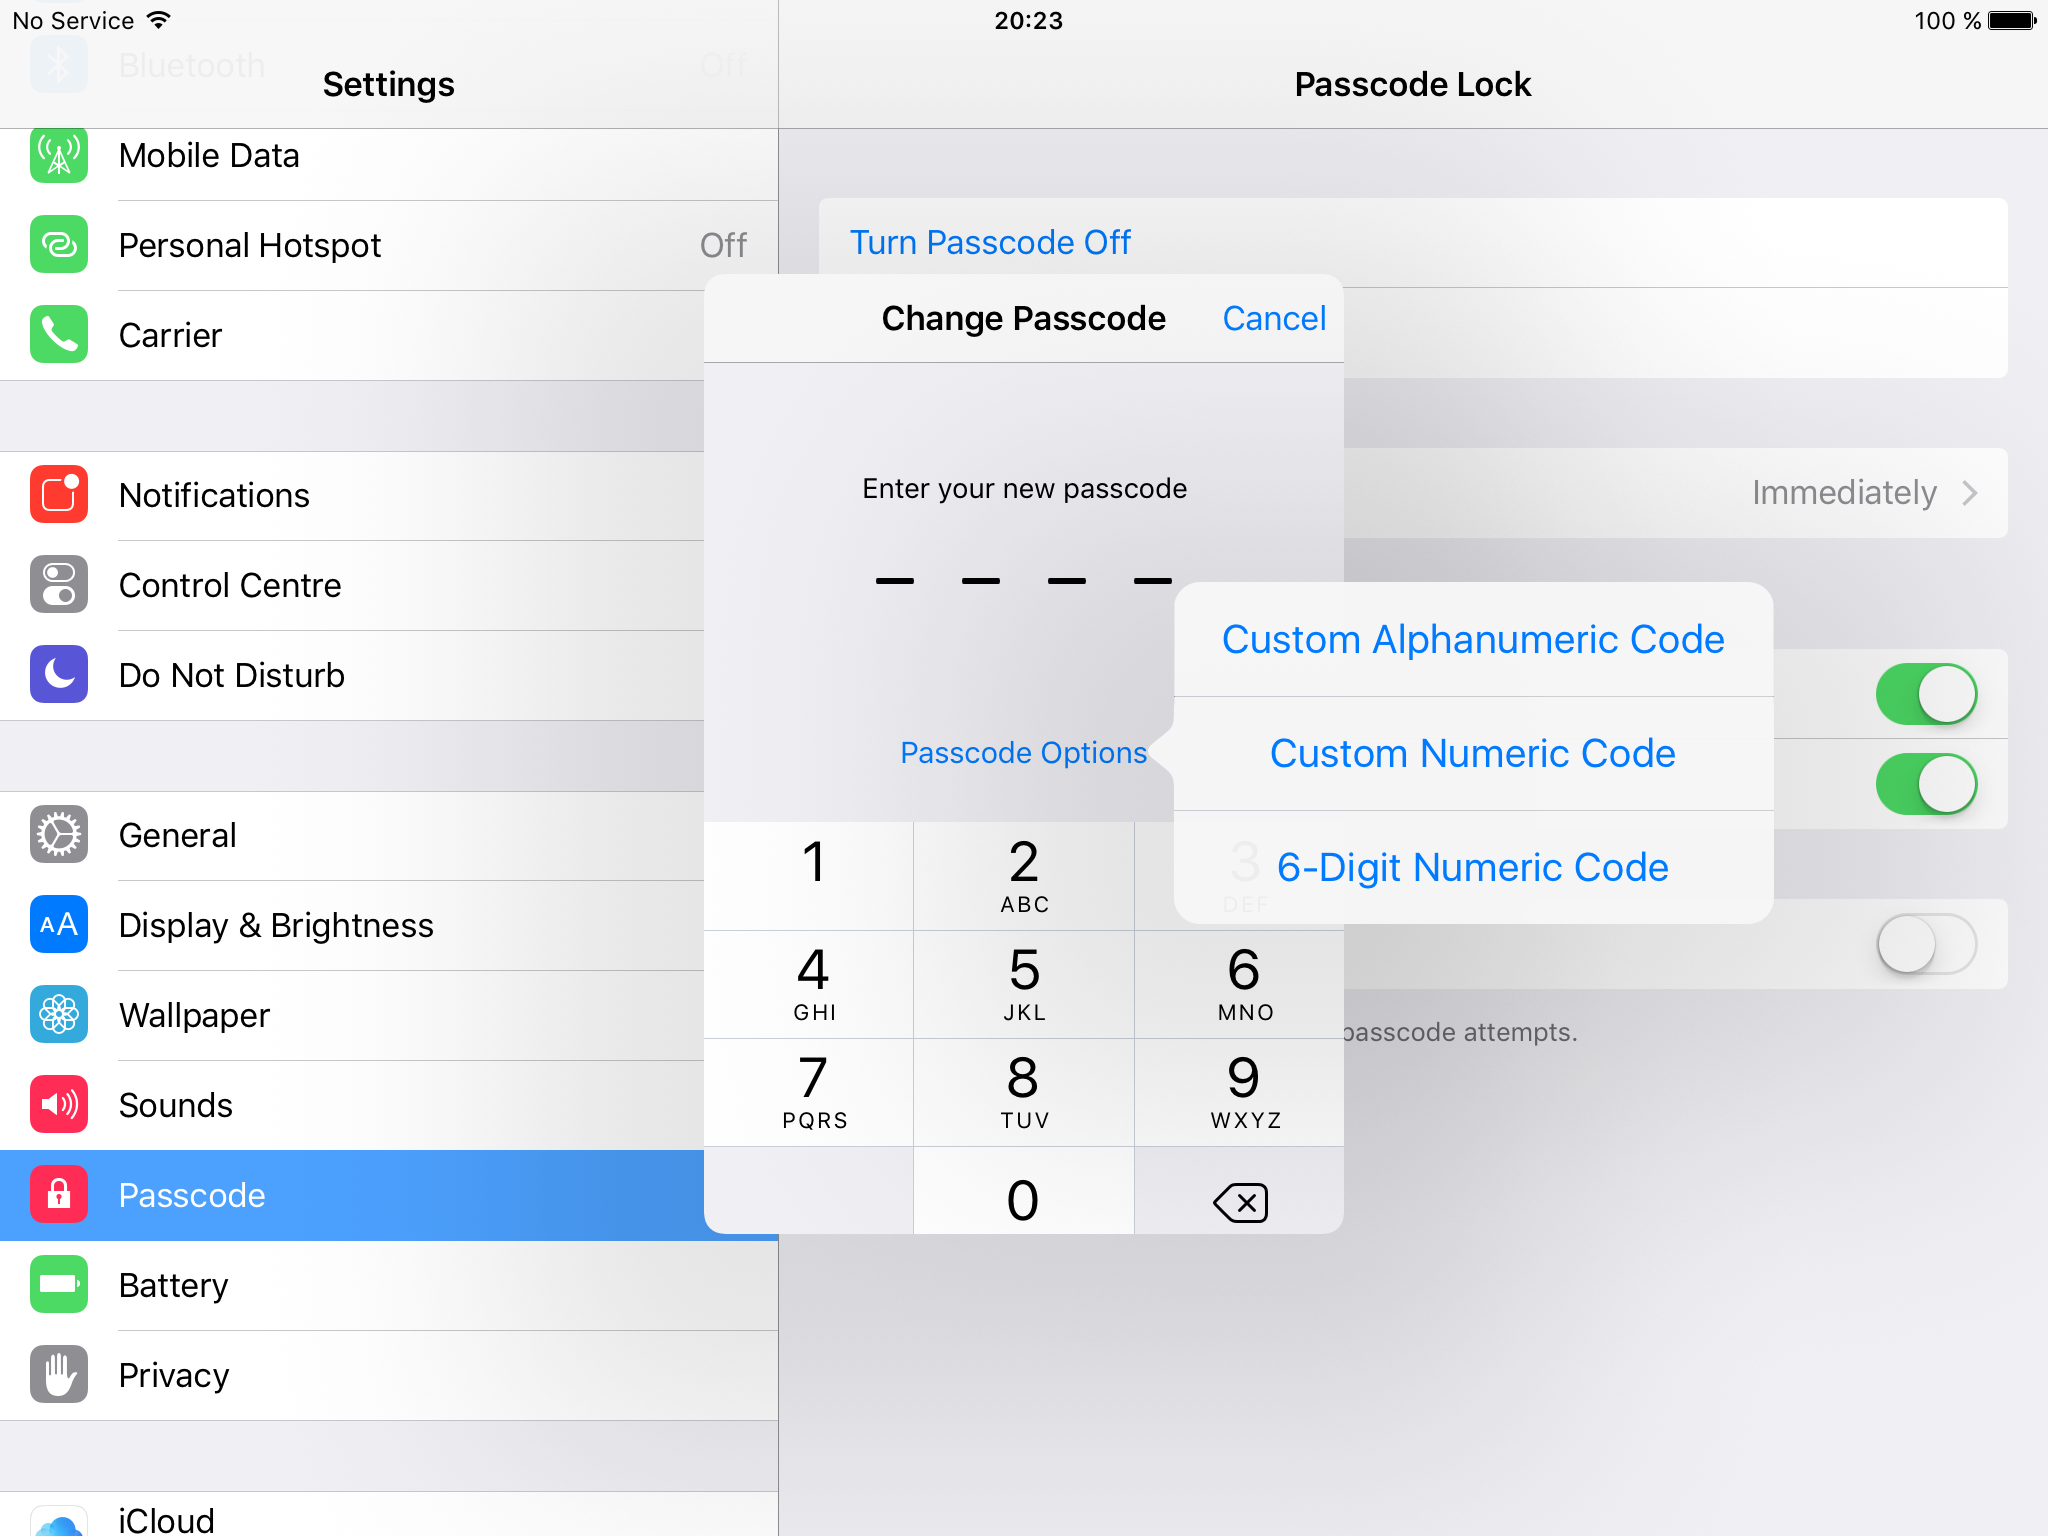Tap the passcode entry input field
2048x1536 pixels.
pos(1022,578)
